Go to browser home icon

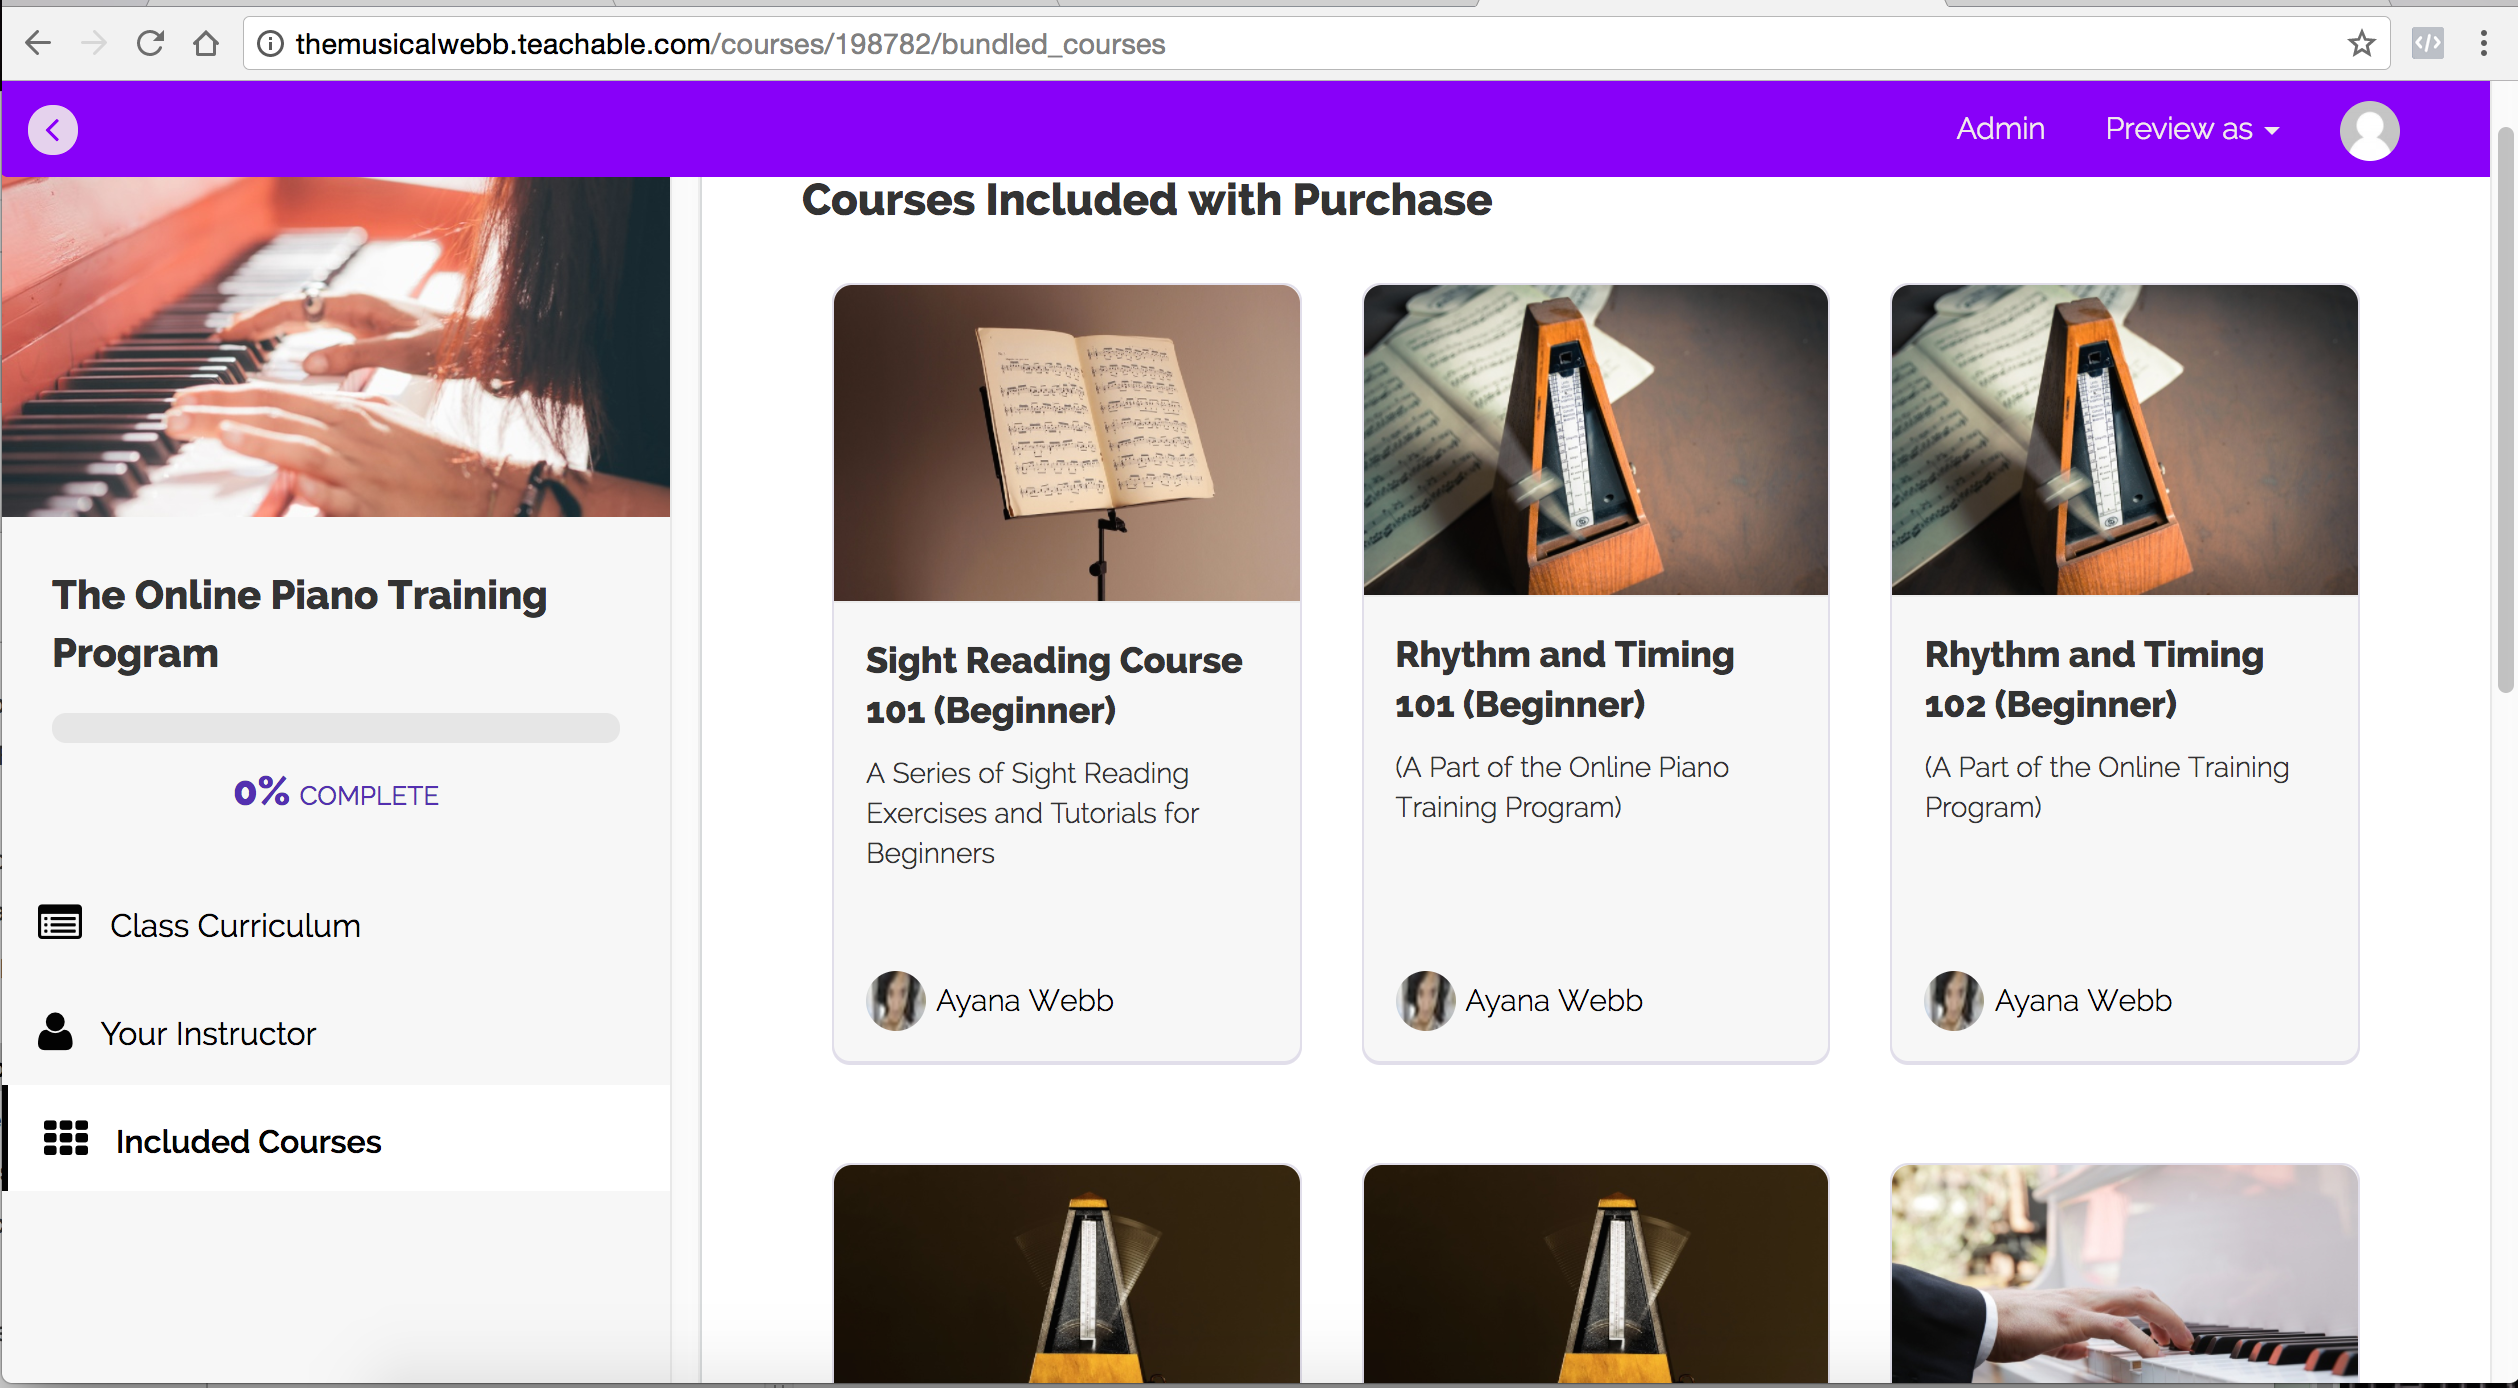click(206, 43)
